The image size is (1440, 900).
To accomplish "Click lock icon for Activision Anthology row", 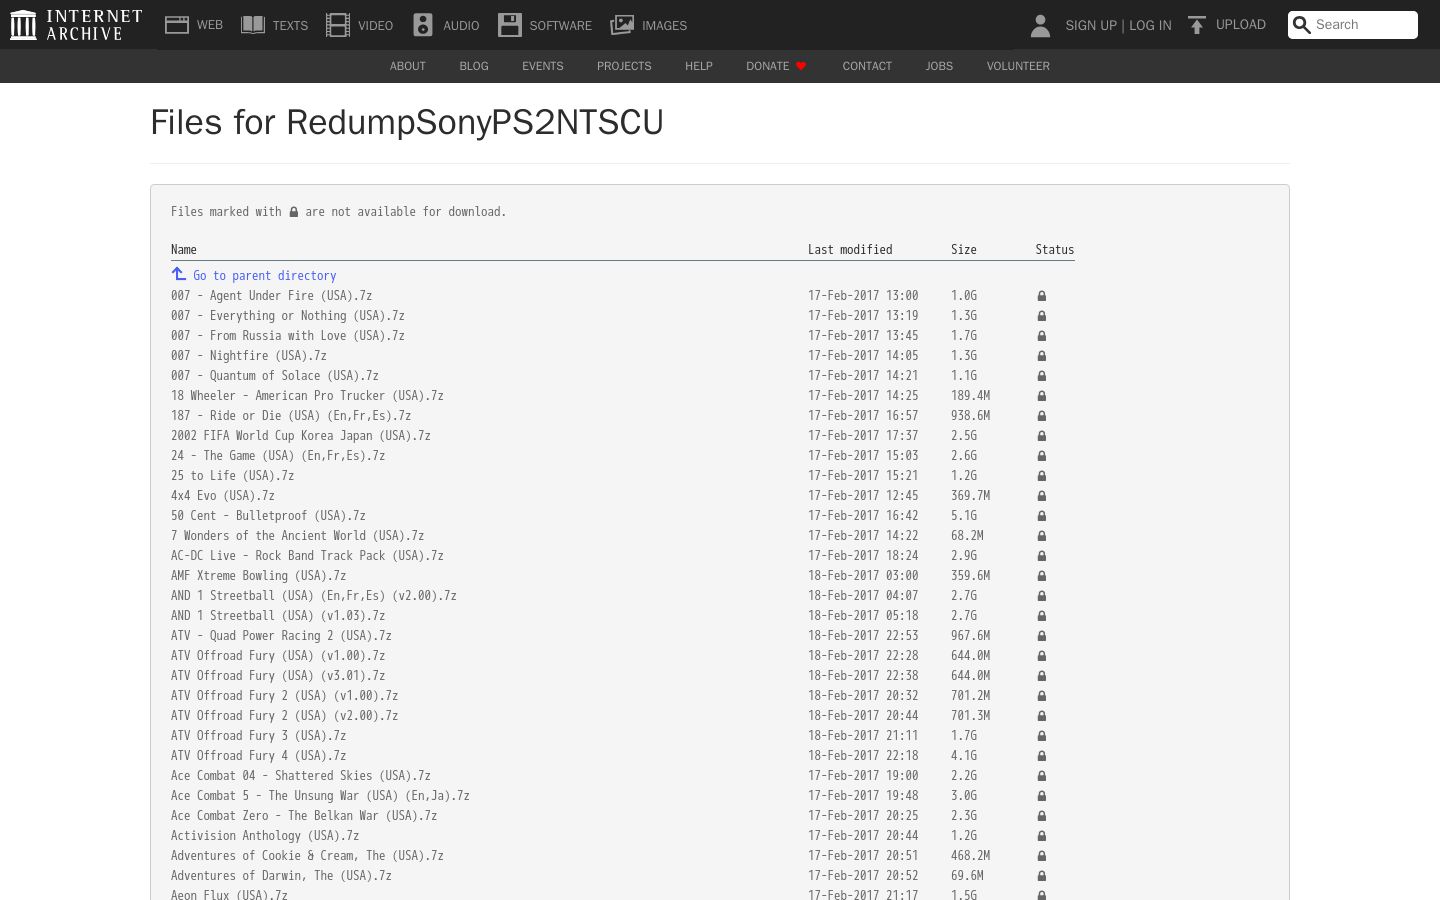I will (x=1041, y=836).
